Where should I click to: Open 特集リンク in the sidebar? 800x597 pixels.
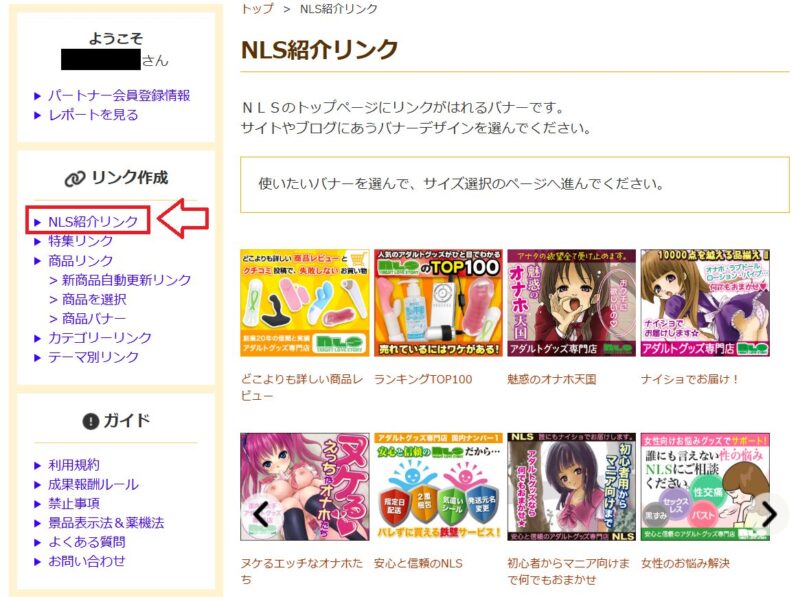pos(80,241)
